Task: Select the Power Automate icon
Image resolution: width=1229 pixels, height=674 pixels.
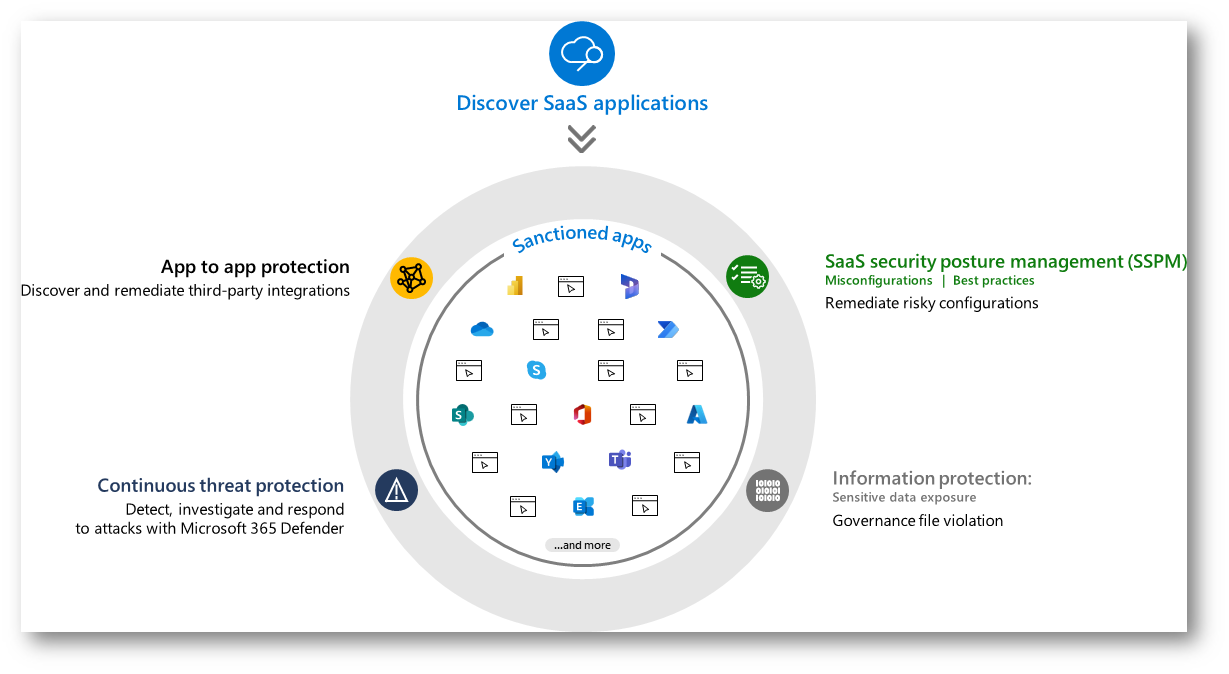Action: 668,329
